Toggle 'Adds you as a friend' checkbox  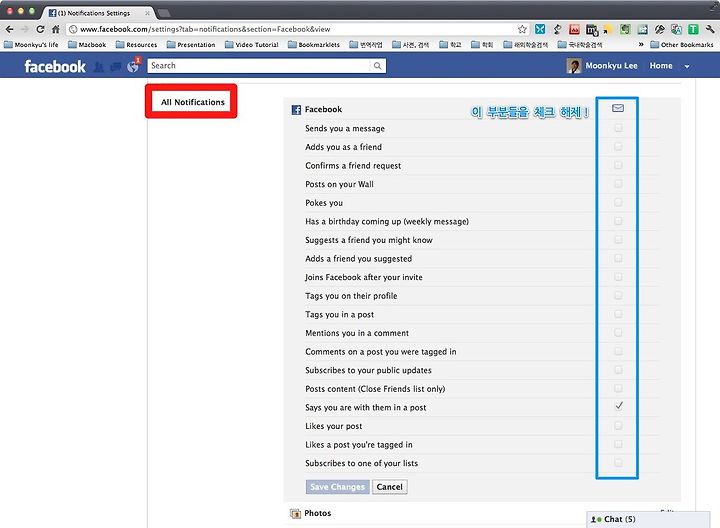tap(618, 147)
